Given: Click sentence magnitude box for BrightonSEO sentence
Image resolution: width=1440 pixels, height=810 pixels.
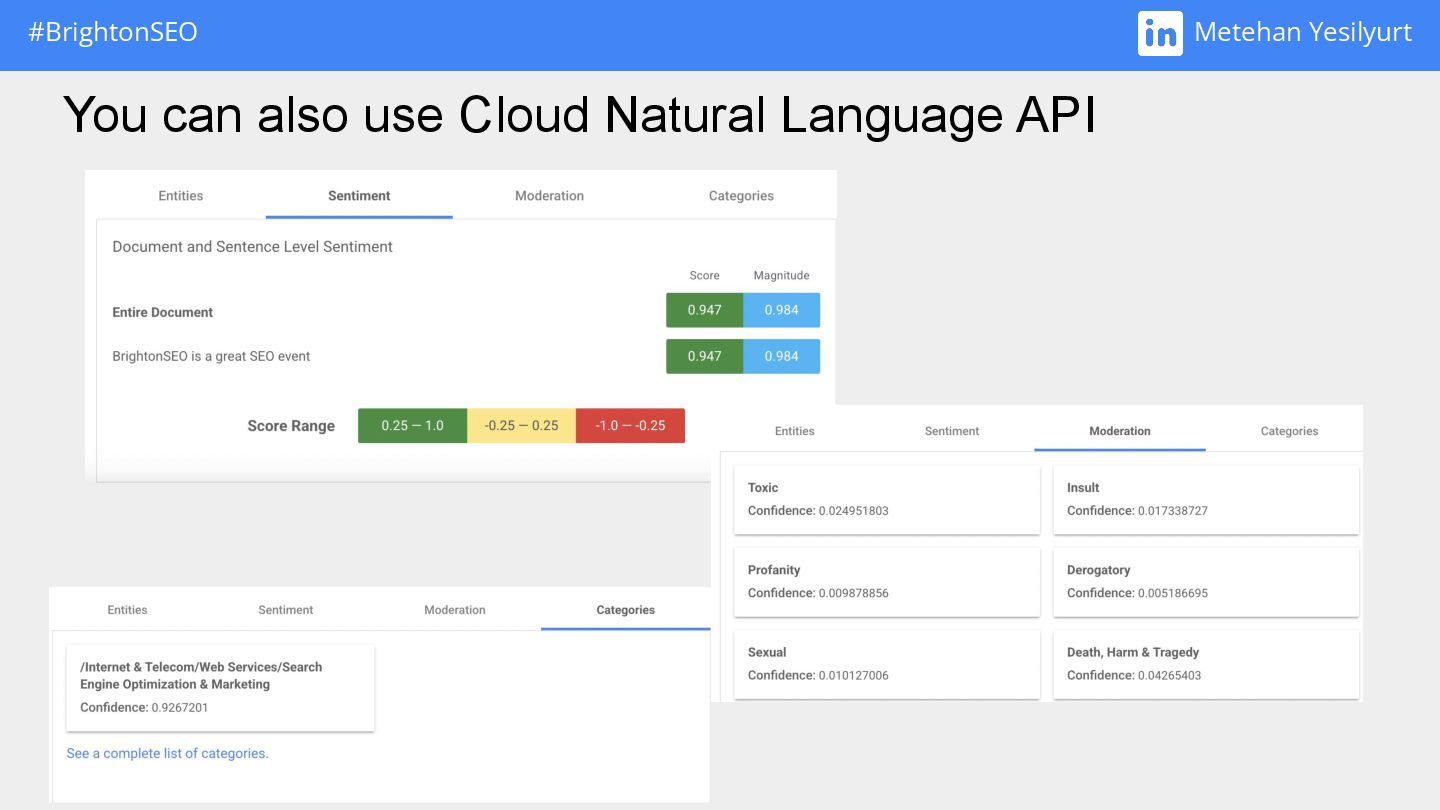Looking at the screenshot, I should [782, 356].
